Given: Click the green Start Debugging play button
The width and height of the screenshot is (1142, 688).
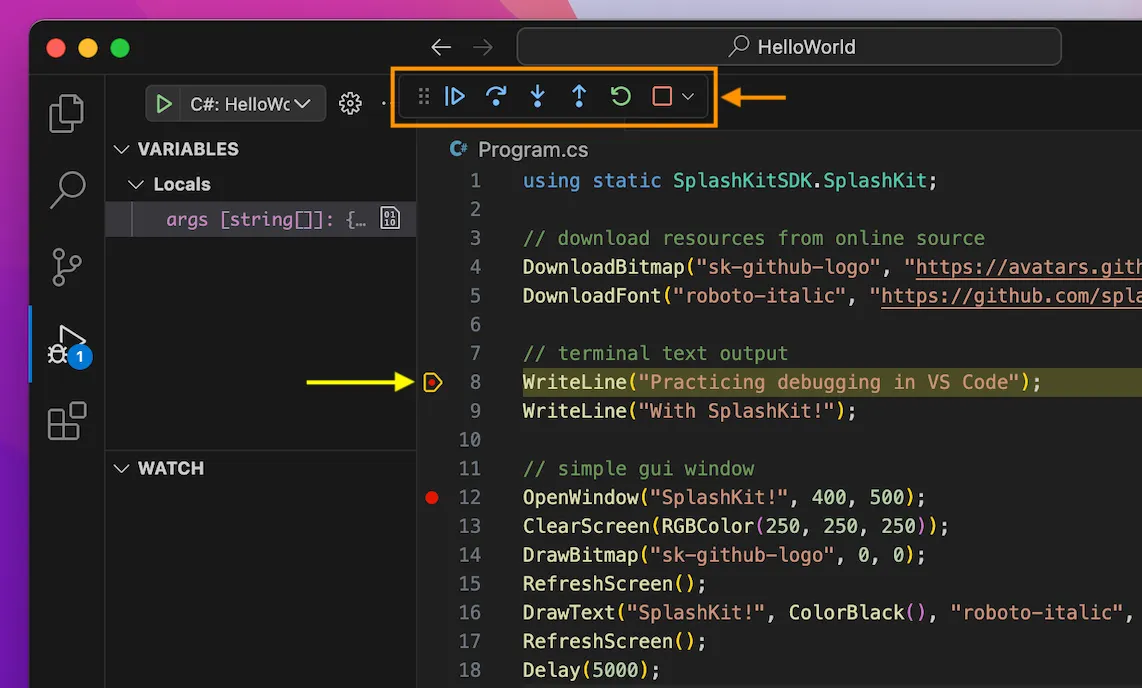Looking at the screenshot, I should point(164,104).
